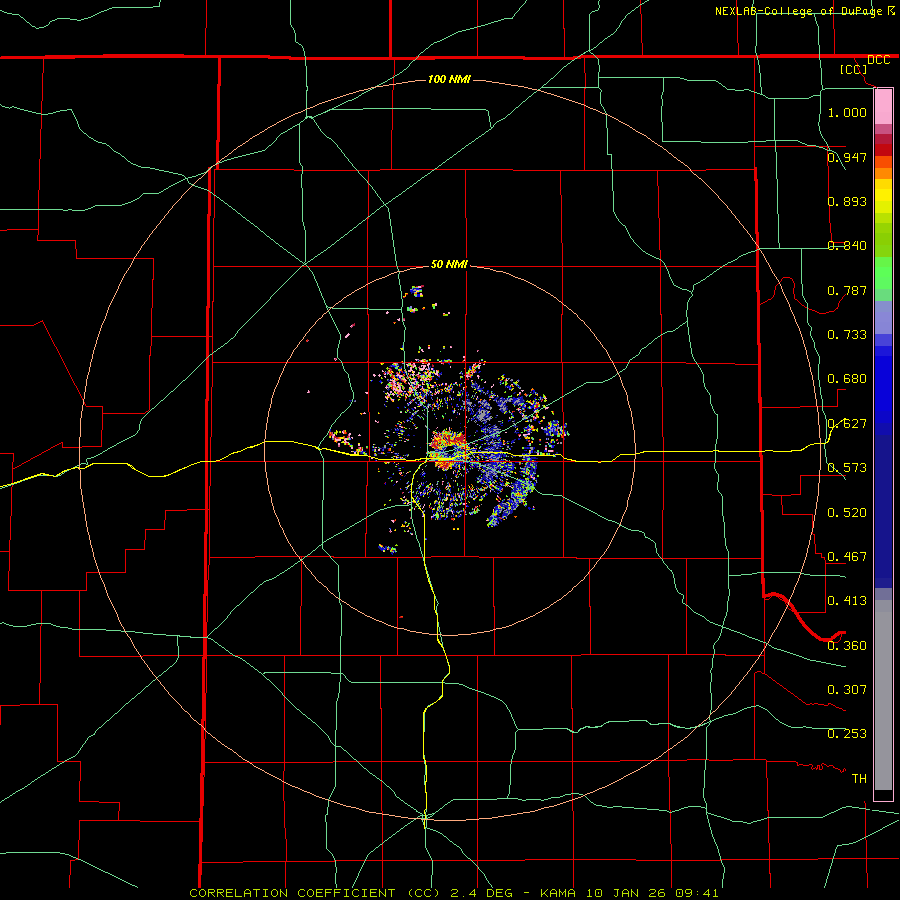Click the 0.360 scale value
Viewport: 900px width, 900px height.
point(847,645)
